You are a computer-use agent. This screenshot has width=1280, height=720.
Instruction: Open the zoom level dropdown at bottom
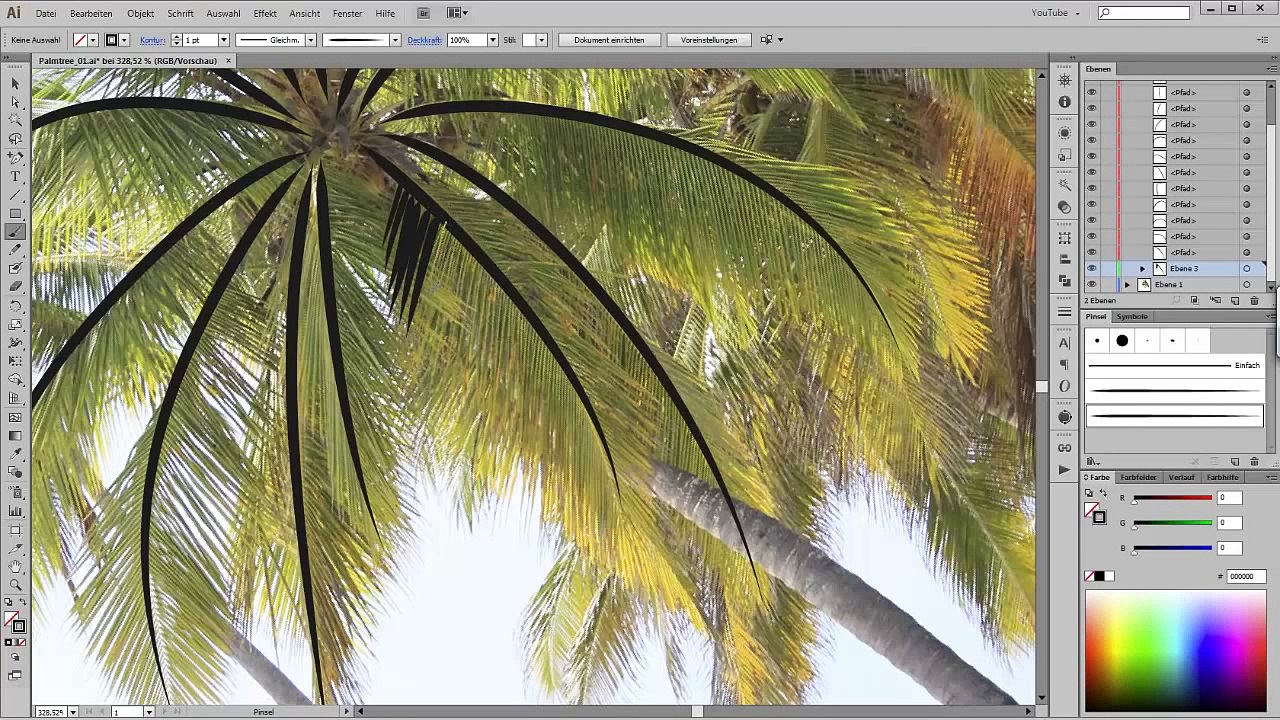click(72, 712)
